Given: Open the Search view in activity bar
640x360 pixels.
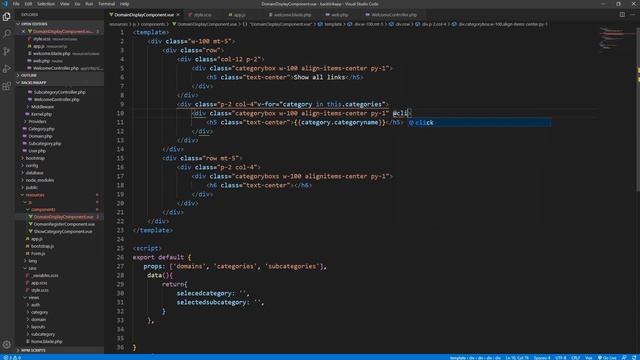Looking at the screenshot, I should tap(7, 34).
